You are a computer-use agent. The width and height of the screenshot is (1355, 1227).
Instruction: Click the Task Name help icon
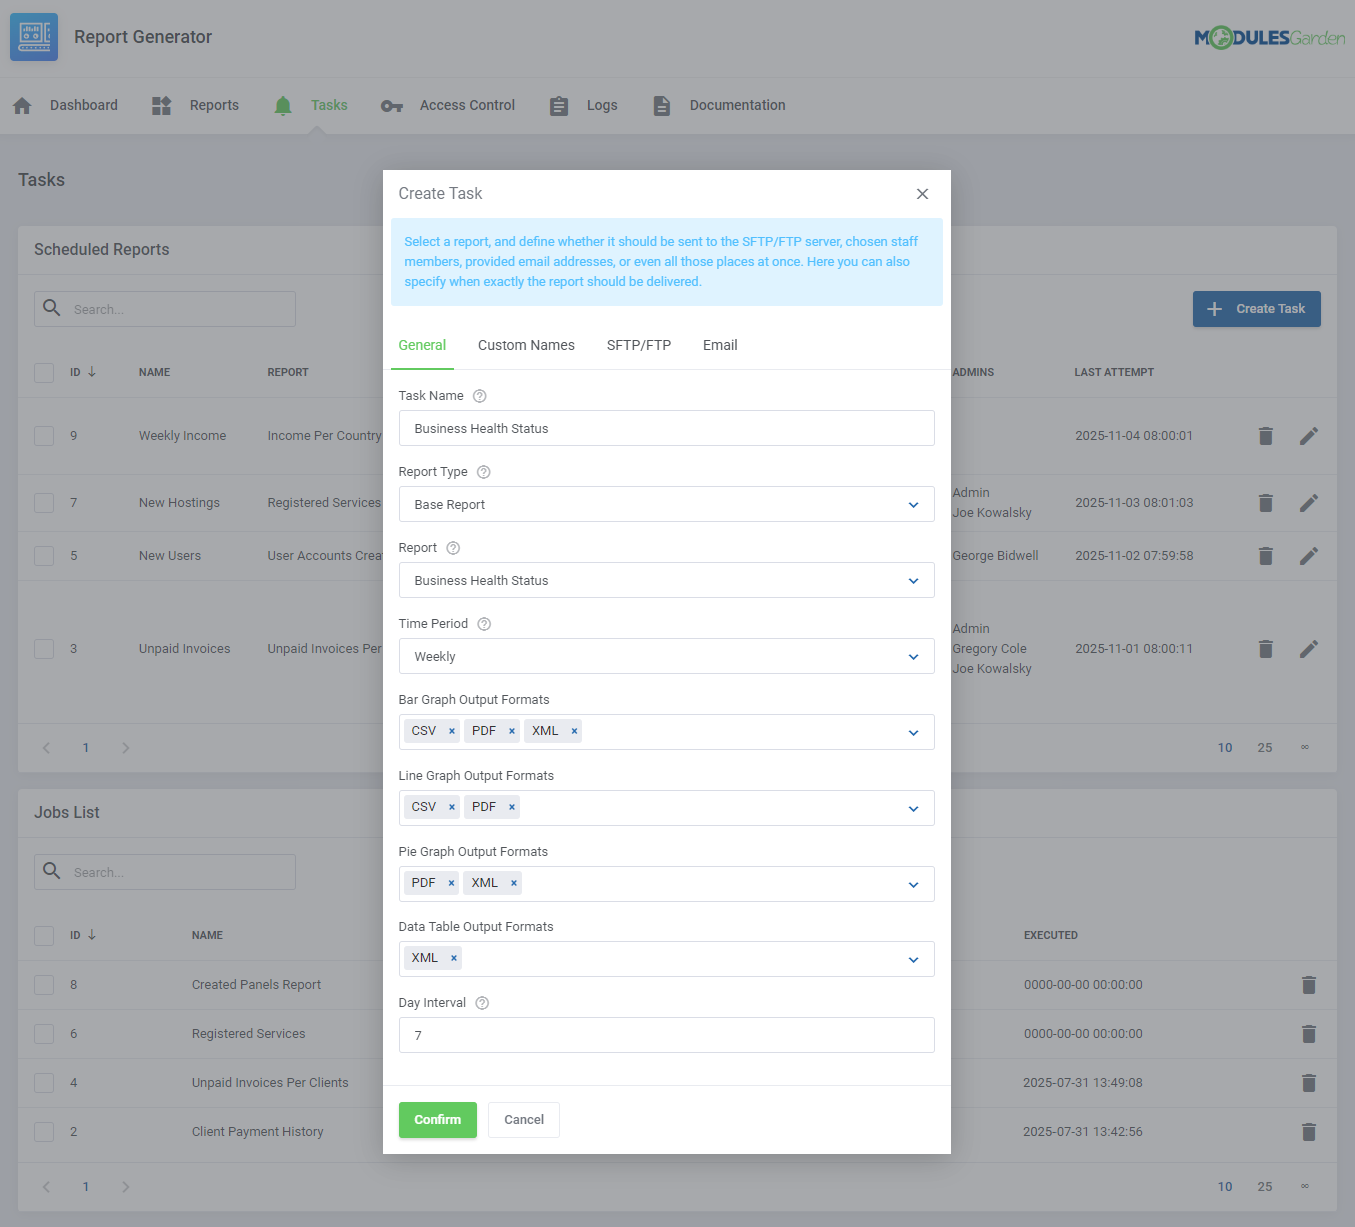click(x=479, y=396)
